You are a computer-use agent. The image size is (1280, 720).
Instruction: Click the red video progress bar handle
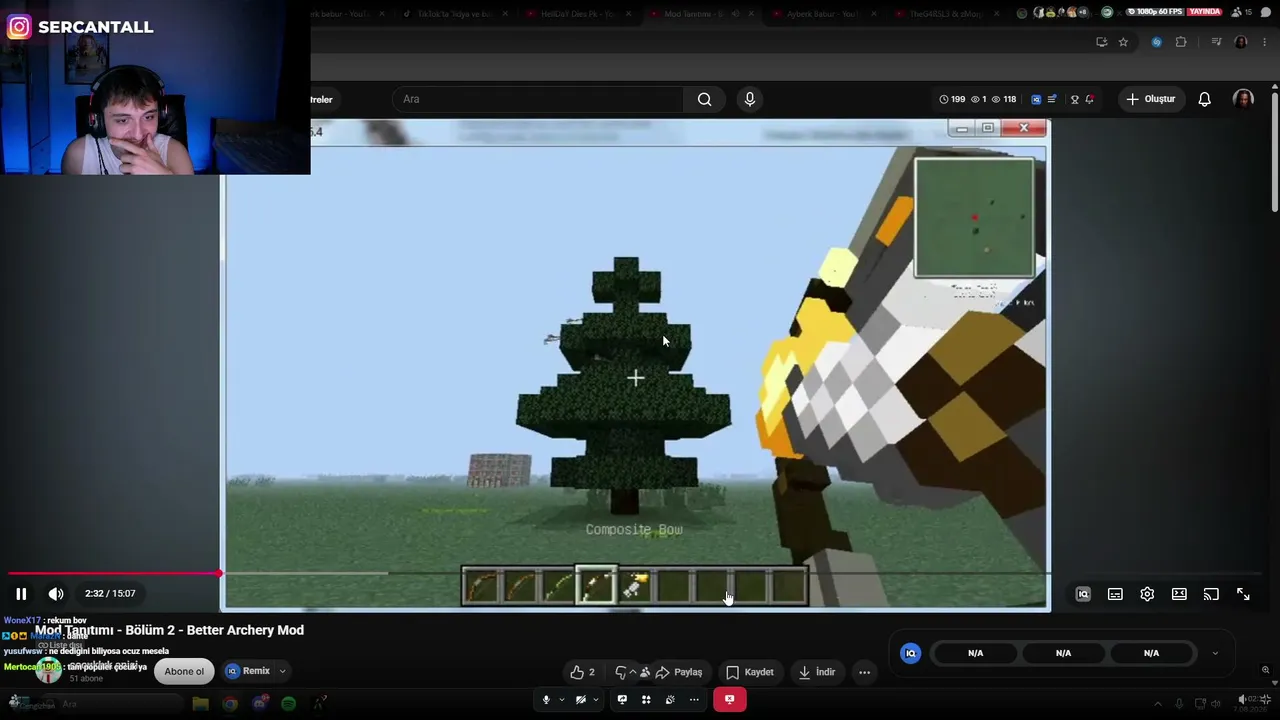(x=219, y=573)
